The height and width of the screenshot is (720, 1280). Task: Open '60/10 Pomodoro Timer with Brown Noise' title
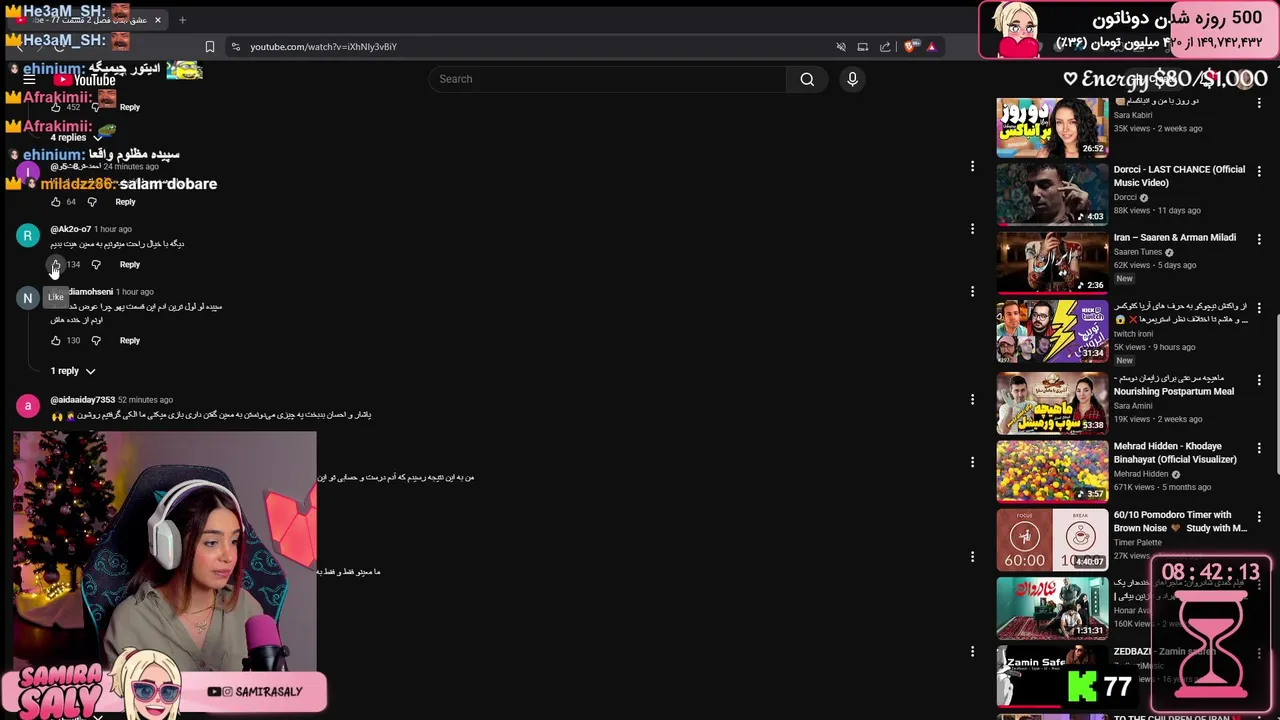tap(1180, 522)
